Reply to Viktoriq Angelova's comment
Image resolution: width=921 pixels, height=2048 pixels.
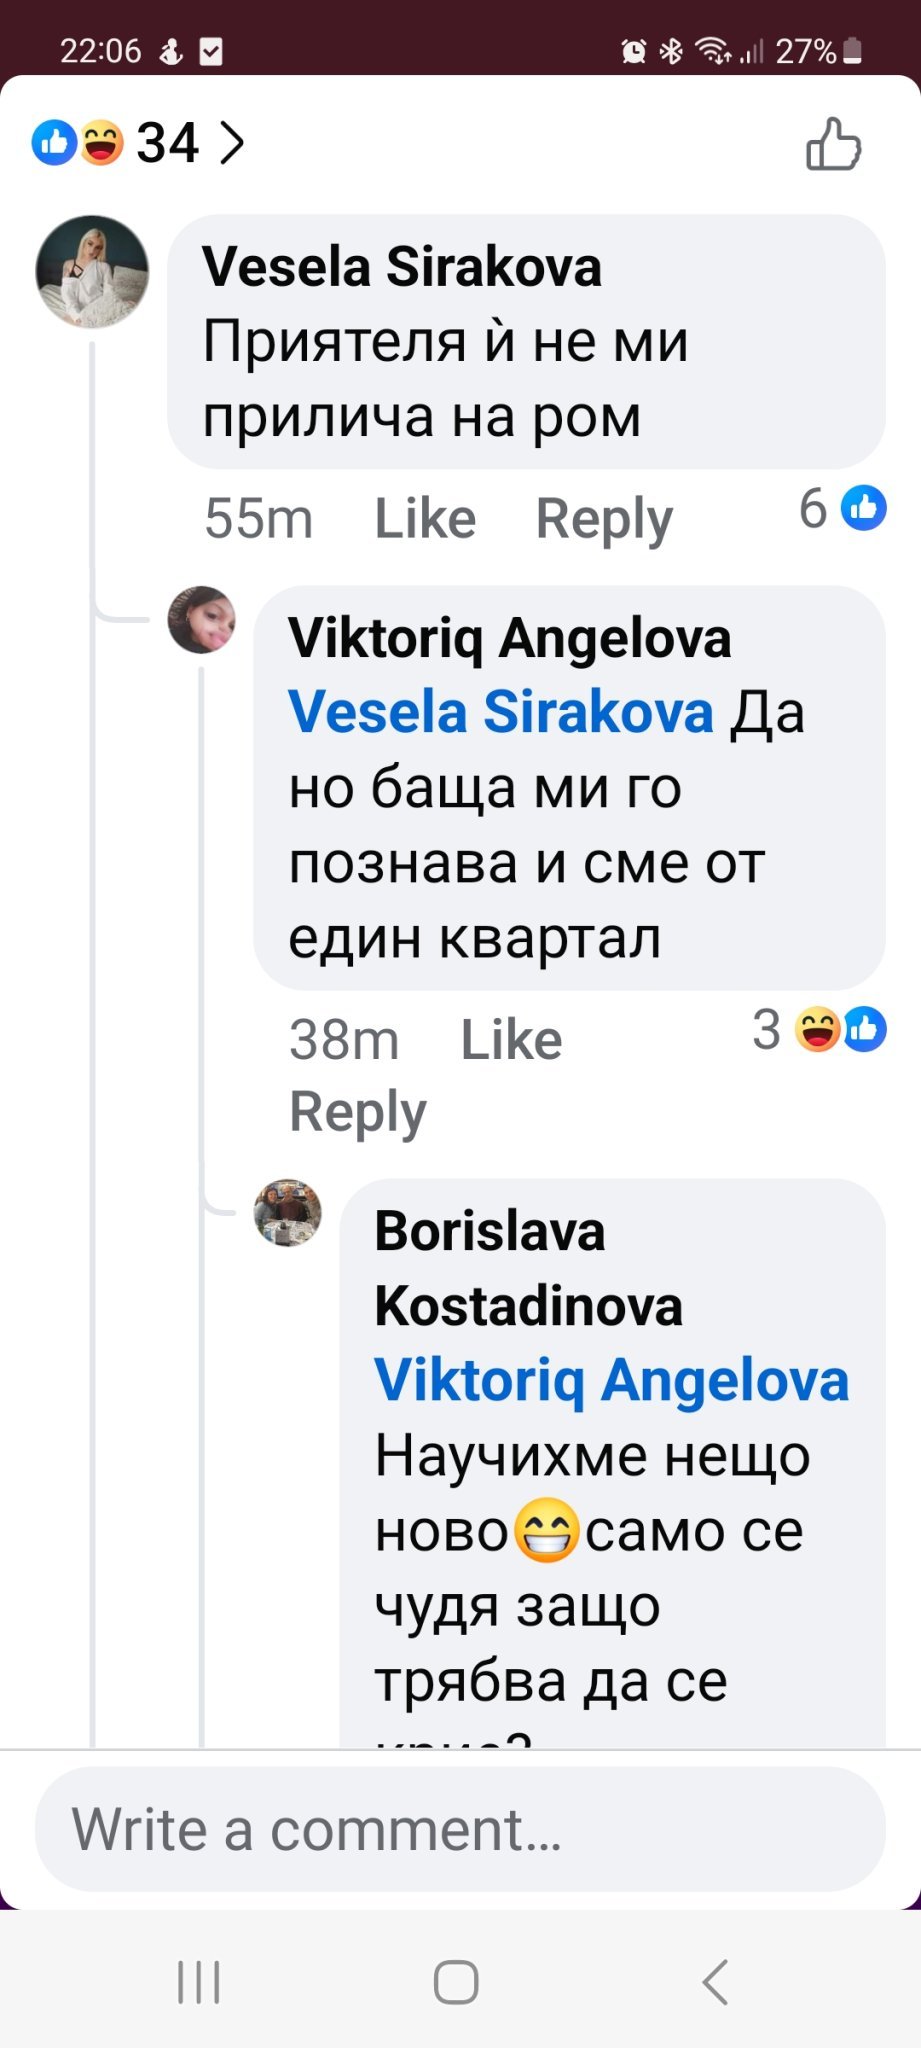(357, 1112)
